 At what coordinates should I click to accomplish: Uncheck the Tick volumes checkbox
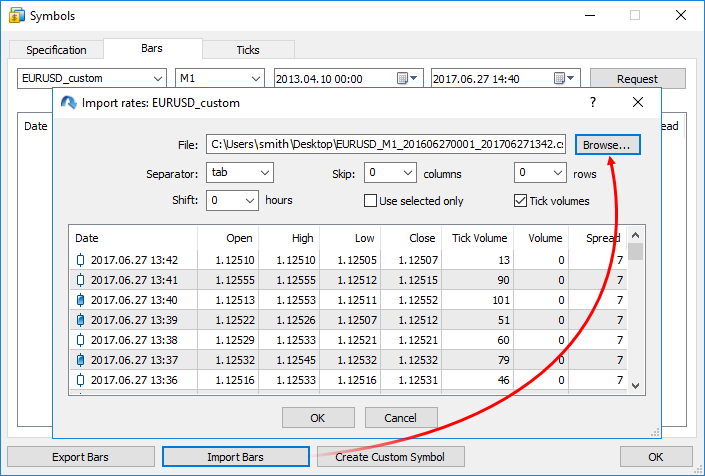(x=520, y=201)
